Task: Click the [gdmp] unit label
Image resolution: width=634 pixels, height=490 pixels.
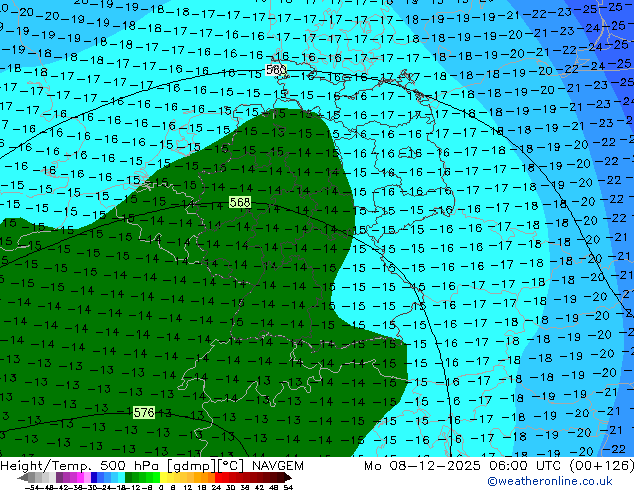Action: [191, 466]
